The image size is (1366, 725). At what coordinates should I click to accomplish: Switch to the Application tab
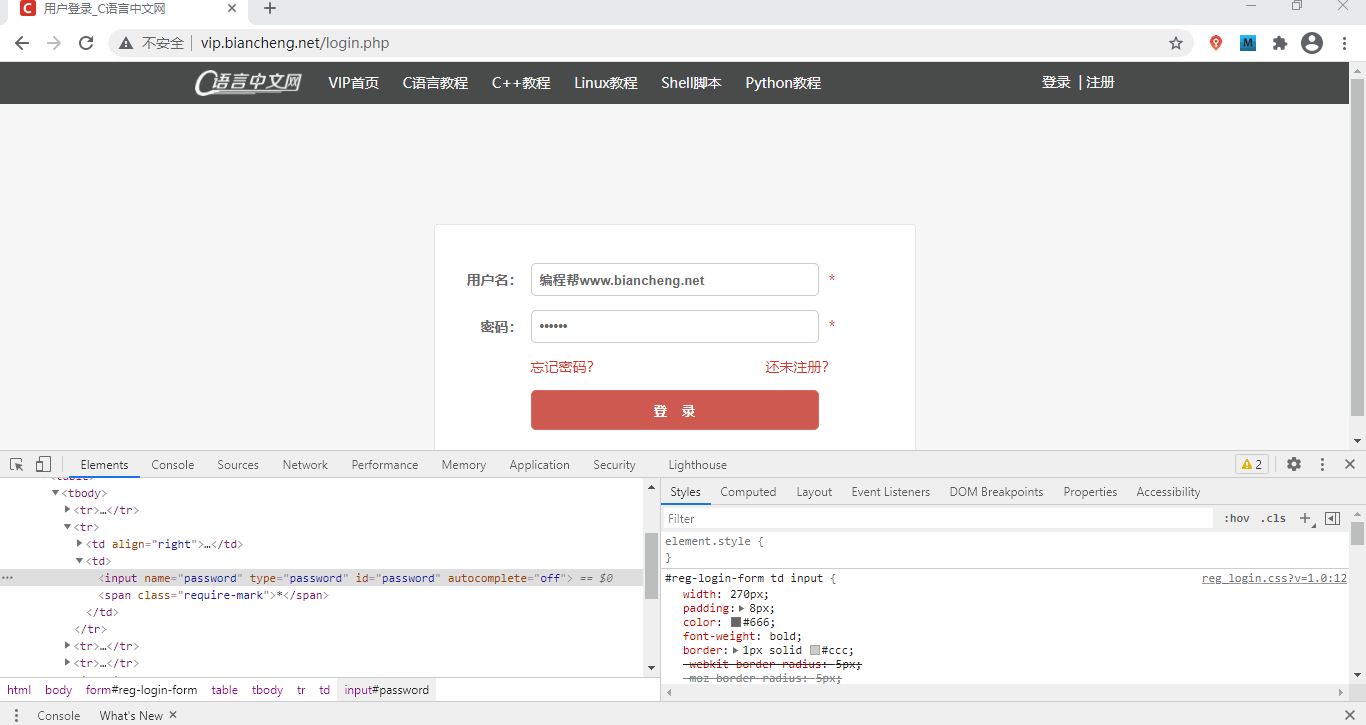(539, 465)
